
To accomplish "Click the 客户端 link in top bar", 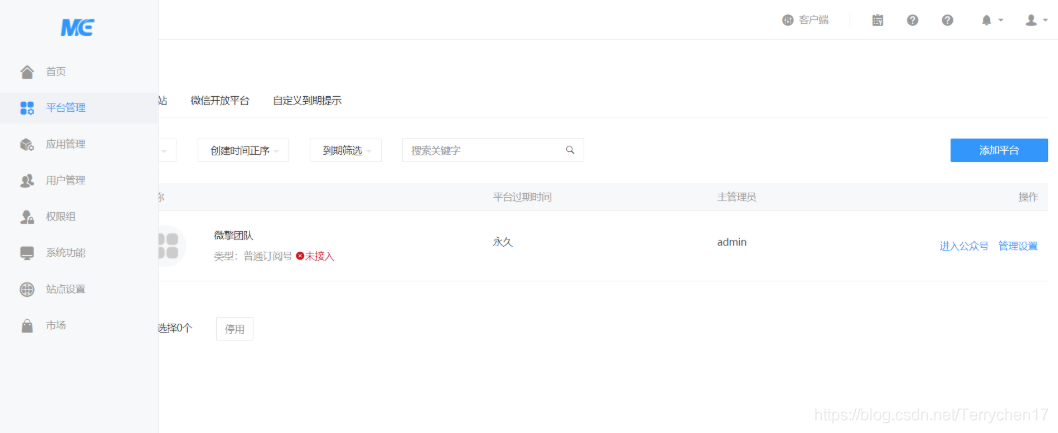I will click(806, 20).
